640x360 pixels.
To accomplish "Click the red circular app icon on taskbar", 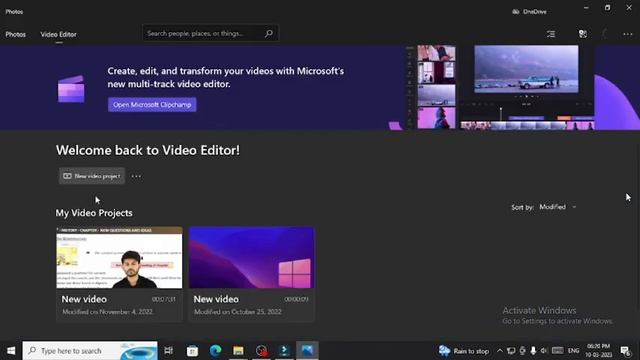I will tap(261, 351).
